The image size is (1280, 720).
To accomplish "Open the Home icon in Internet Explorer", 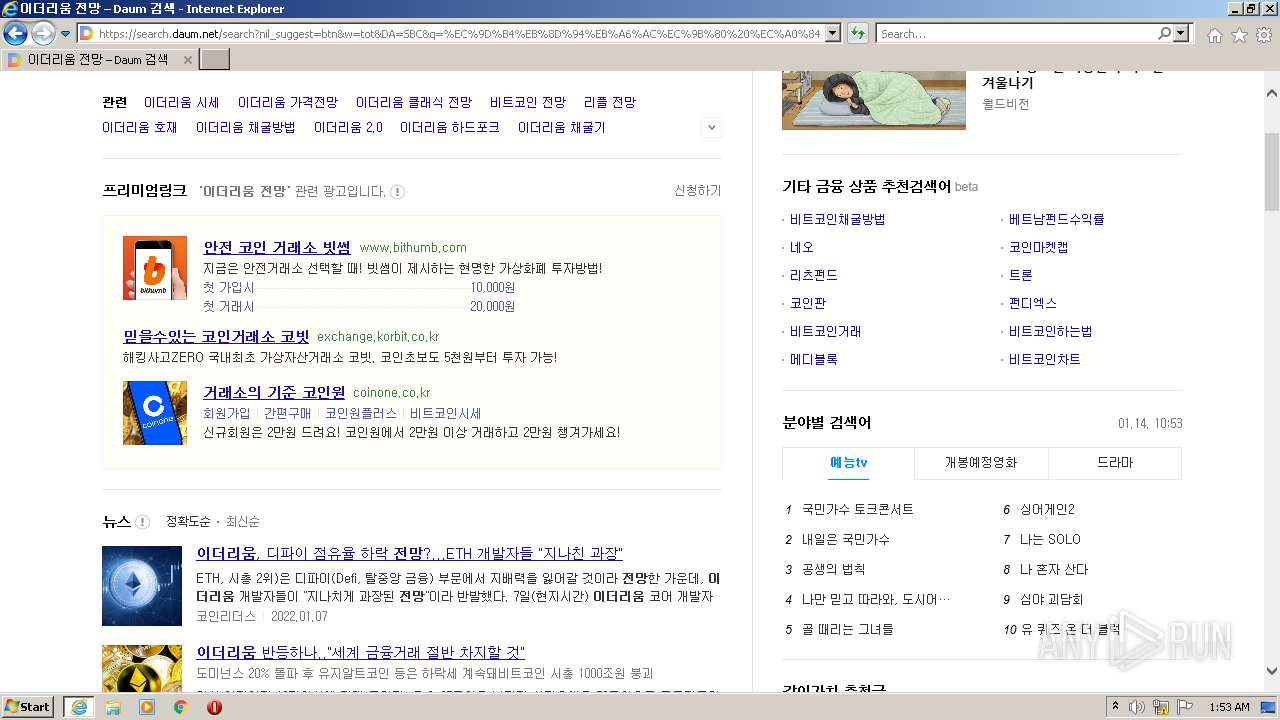I will (x=1214, y=35).
